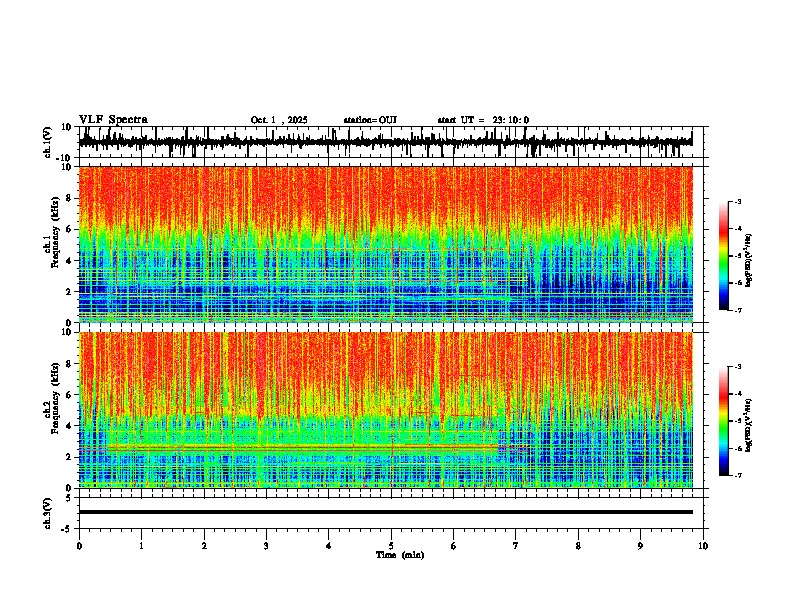Click the ch.1 voltage waveform trace

pyautogui.click(x=385, y=142)
